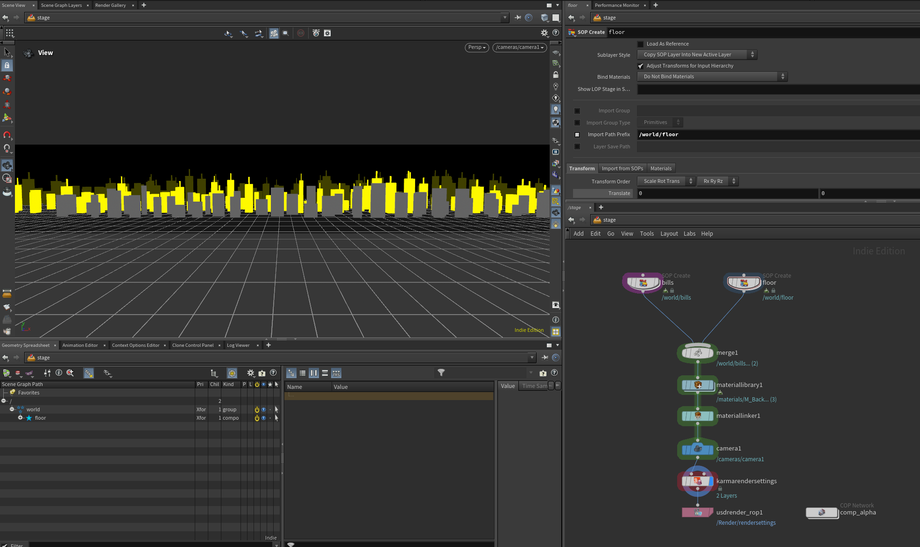Click the scene graph filter funnel icon
920x547 pixels.
pyautogui.click(x=441, y=373)
